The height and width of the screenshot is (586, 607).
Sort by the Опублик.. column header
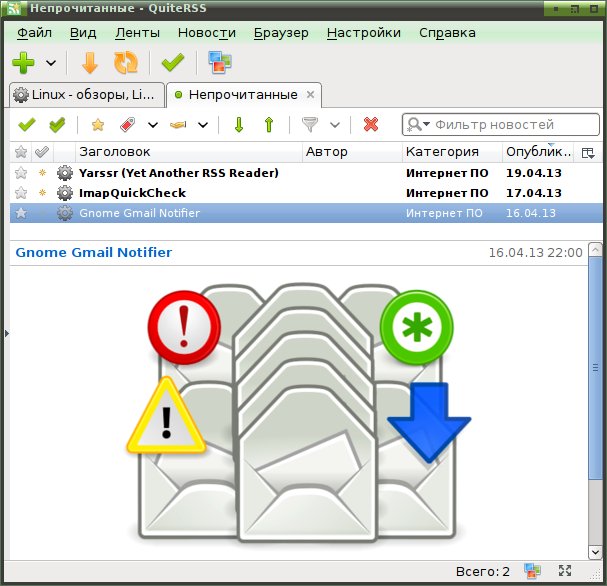click(x=538, y=152)
